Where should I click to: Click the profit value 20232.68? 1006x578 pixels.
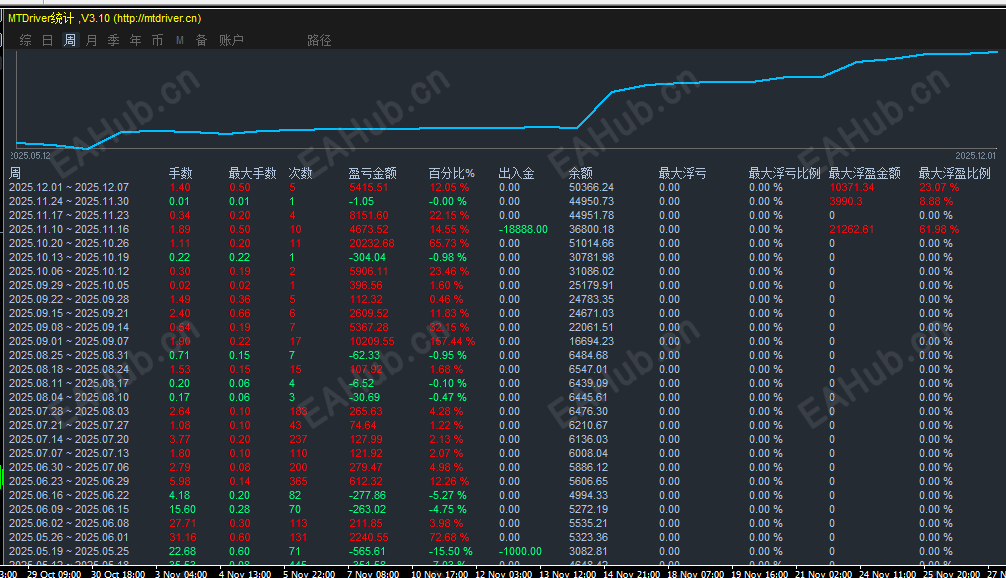[x=372, y=244]
